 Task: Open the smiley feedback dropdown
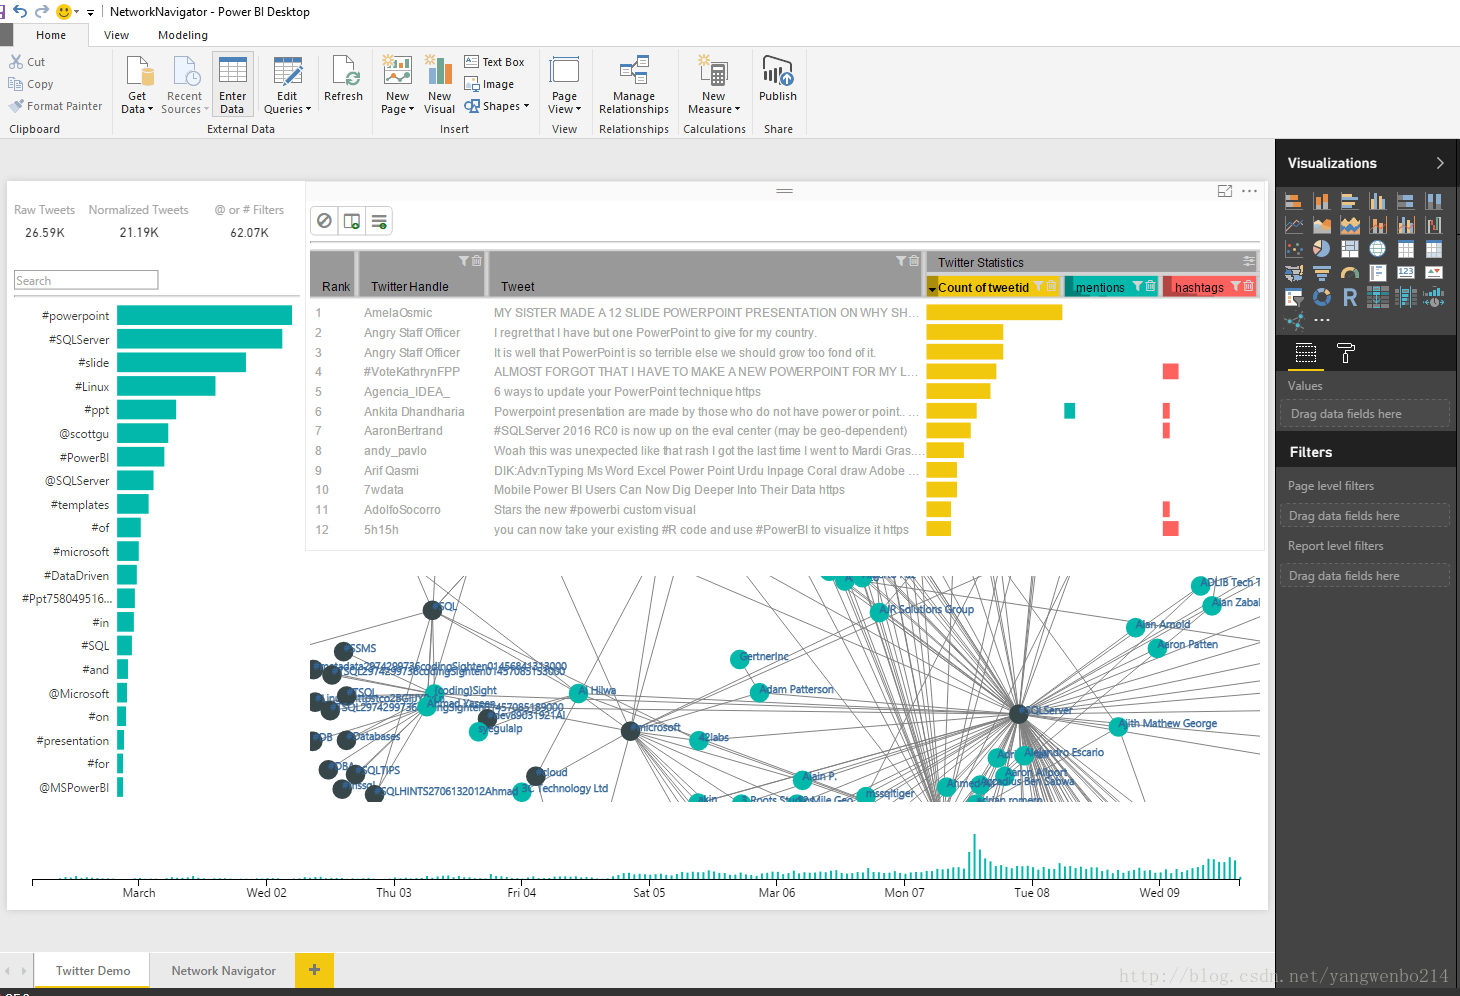tap(76, 12)
